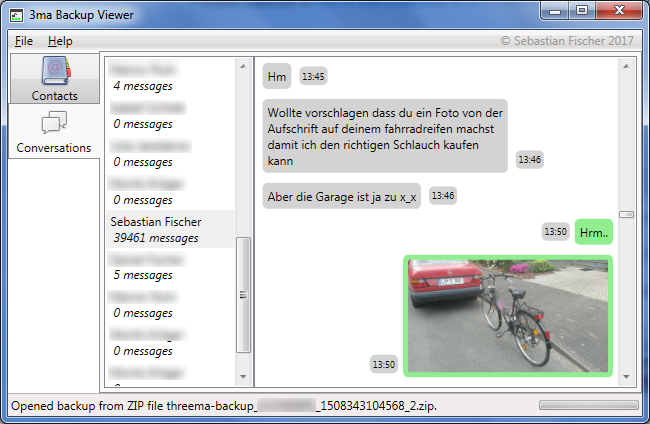Click the chat pane scrollbar thumb
The width and height of the screenshot is (650, 424).
(626, 214)
